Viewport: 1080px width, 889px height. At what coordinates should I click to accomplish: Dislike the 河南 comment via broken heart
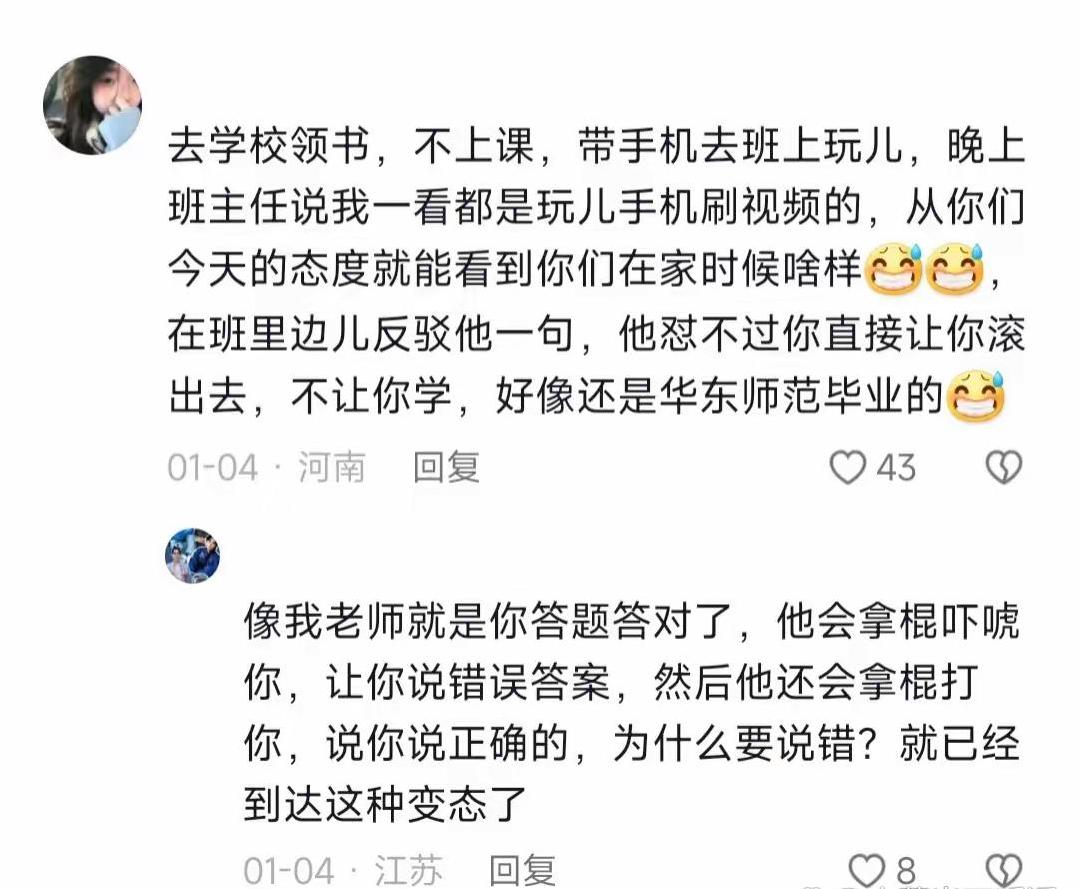pos(1004,468)
